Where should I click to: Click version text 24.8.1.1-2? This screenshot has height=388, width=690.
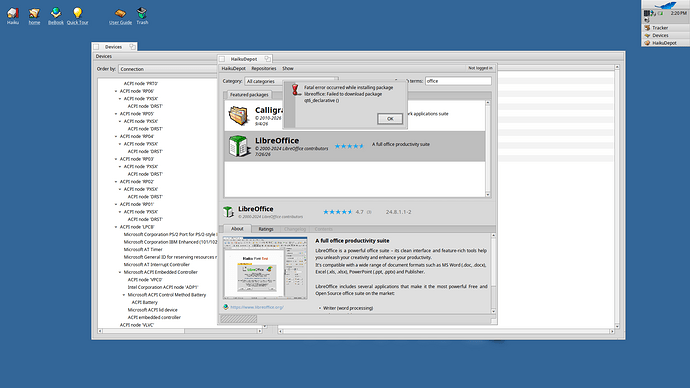tap(398, 212)
